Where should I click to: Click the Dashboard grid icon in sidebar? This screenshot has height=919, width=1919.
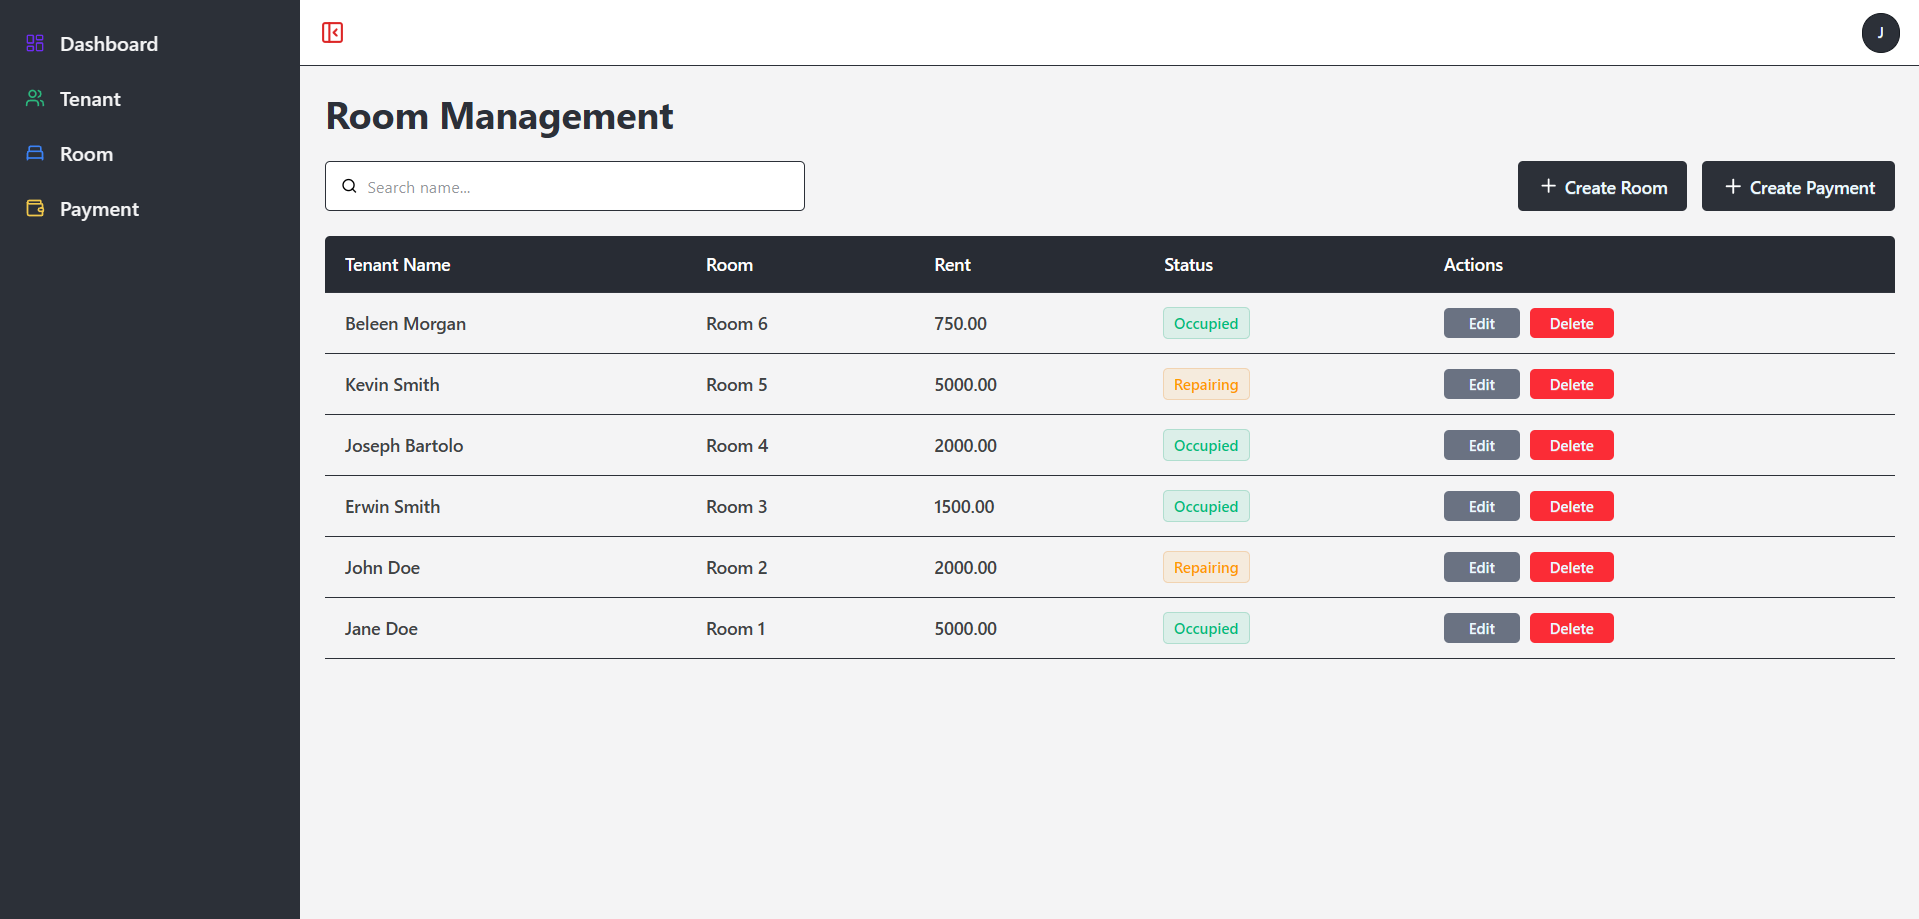[35, 43]
